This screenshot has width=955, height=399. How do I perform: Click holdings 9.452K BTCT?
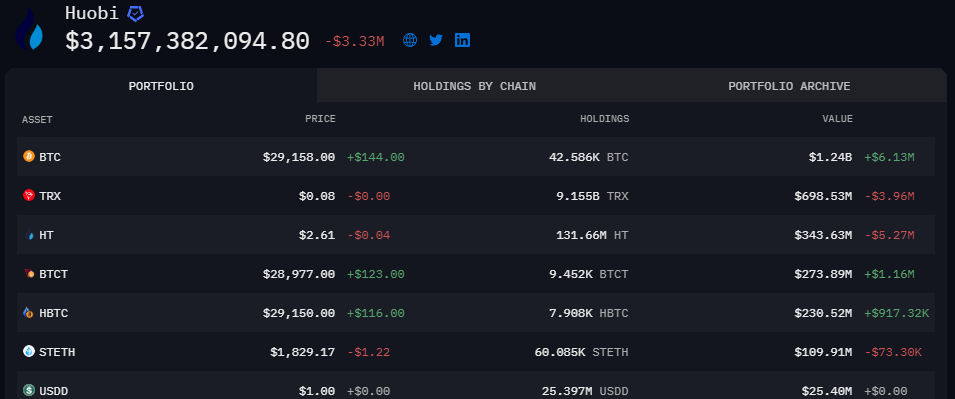[588, 274]
